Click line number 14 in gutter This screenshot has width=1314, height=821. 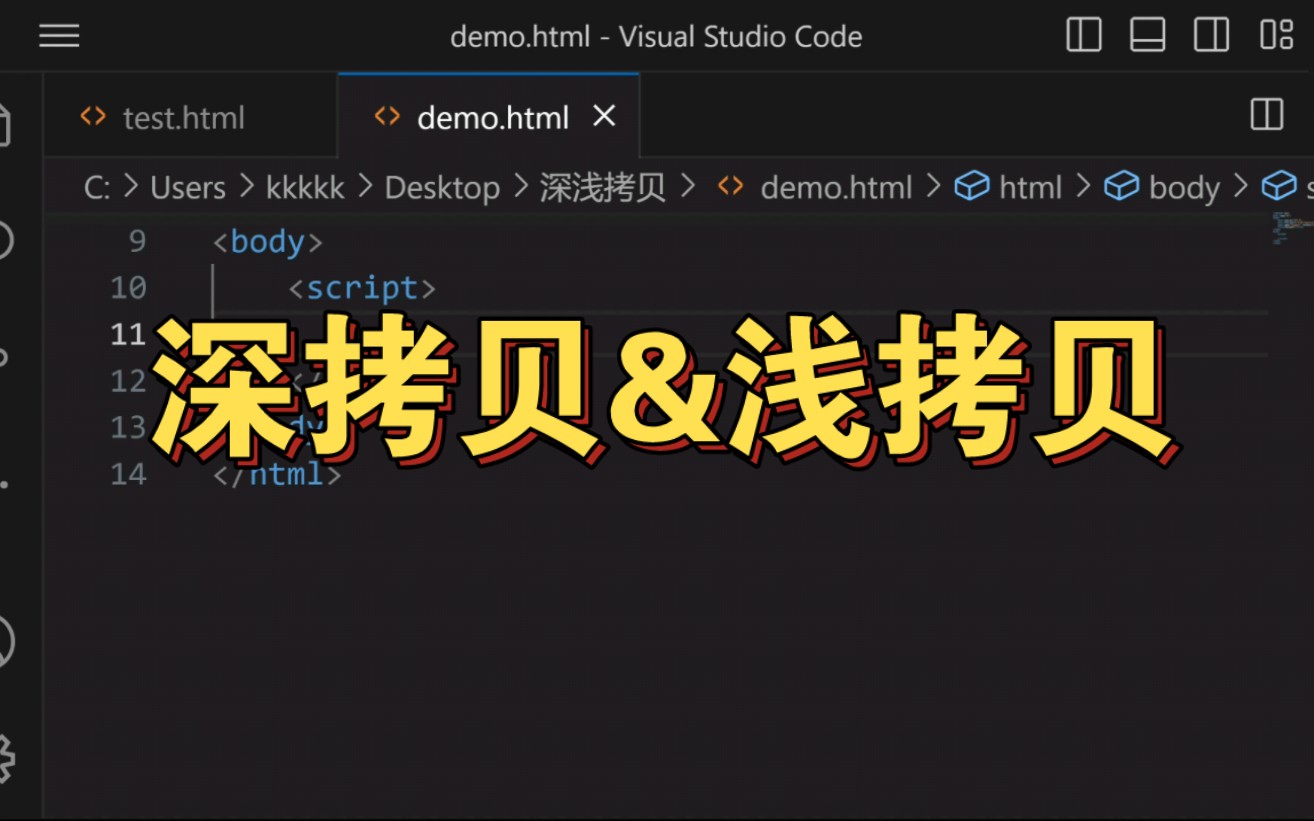pyautogui.click(x=128, y=474)
